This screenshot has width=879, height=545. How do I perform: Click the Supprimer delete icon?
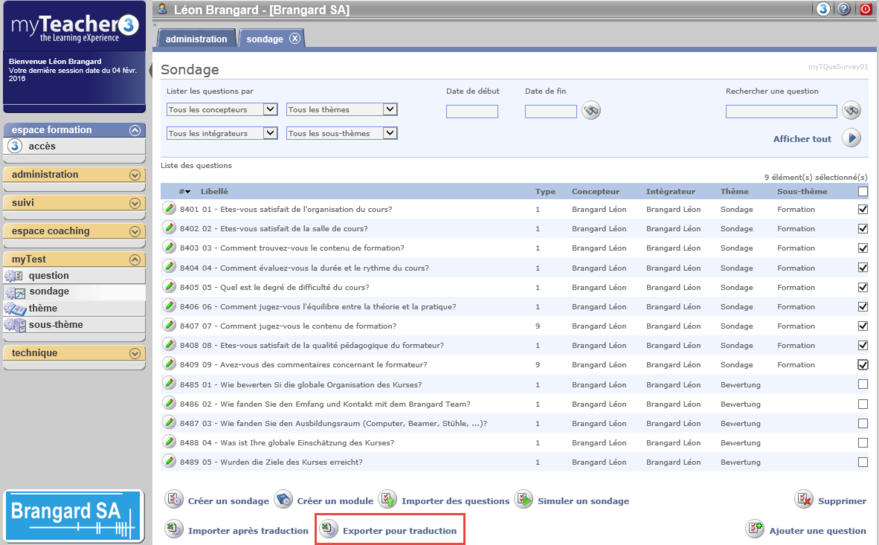point(804,500)
